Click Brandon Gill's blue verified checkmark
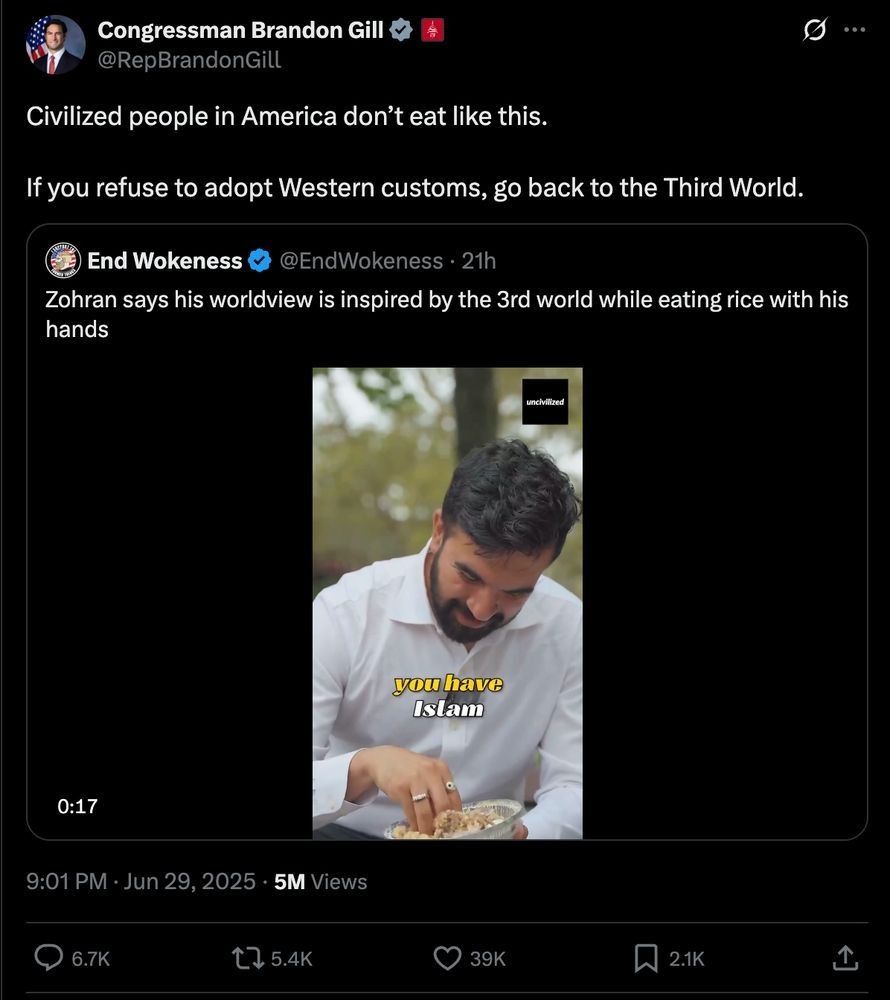 (400, 28)
